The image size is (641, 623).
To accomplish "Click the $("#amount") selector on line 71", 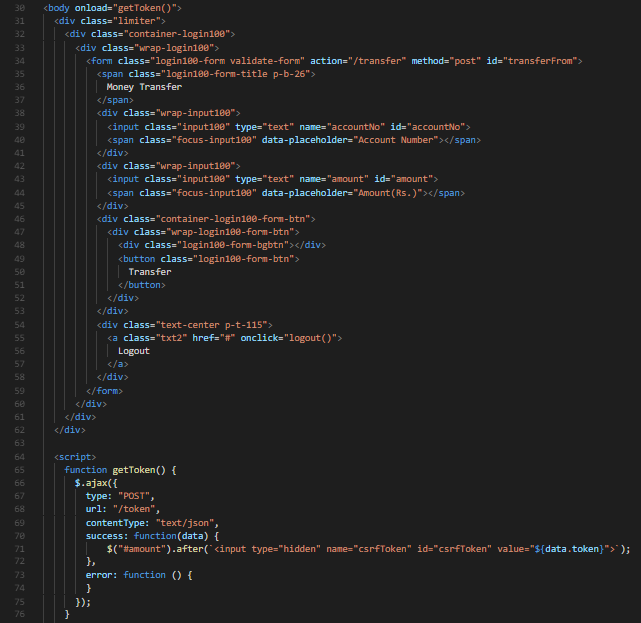I will pos(139,549).
